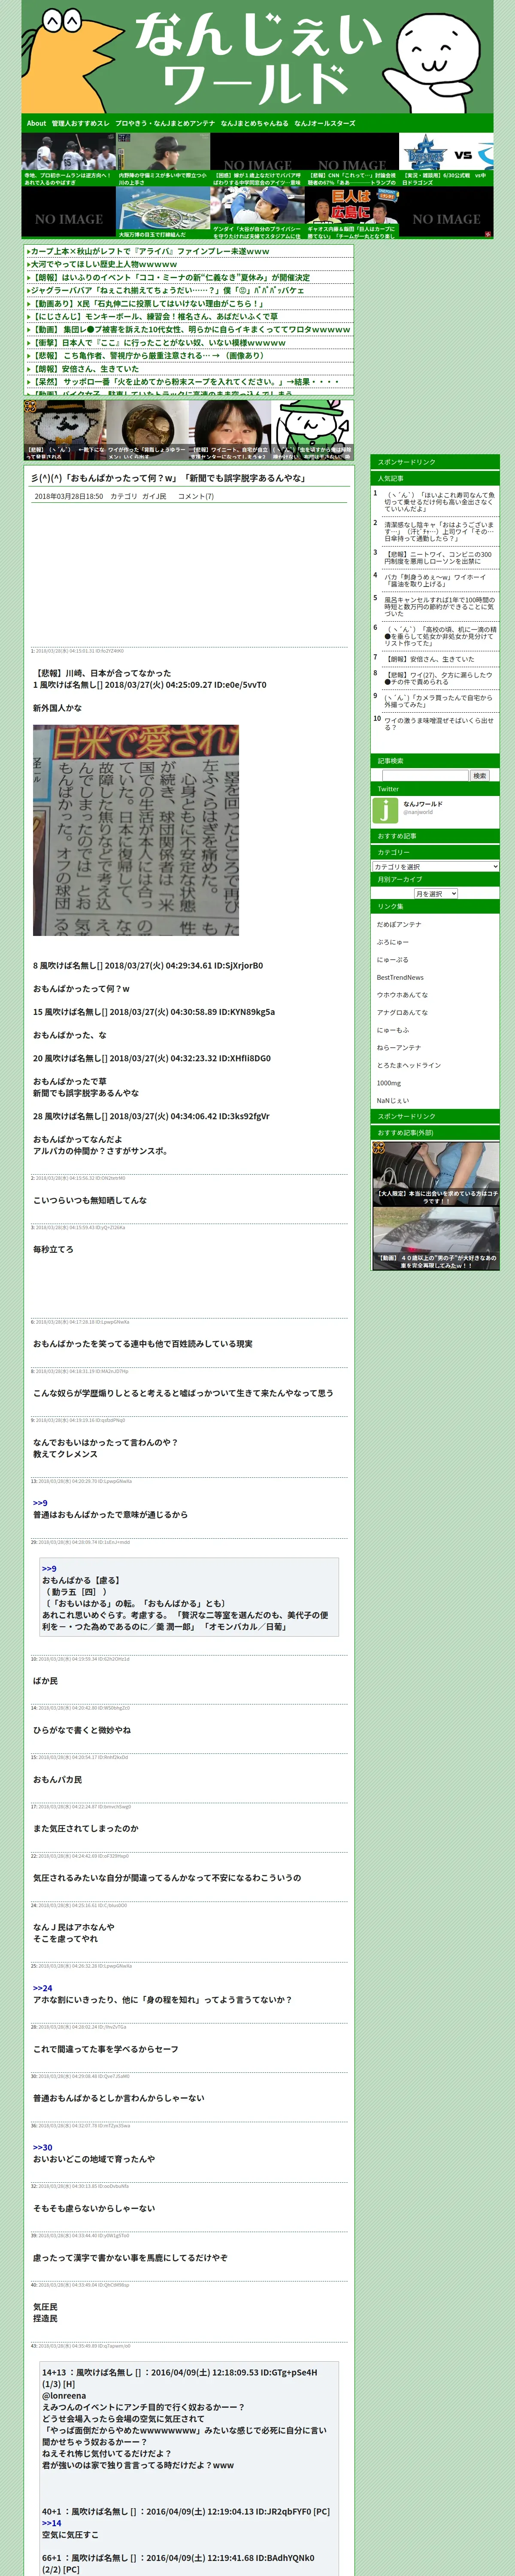Open the ねらーアンテナ link
The image size is (515, 2576).
coord(399,1047)
